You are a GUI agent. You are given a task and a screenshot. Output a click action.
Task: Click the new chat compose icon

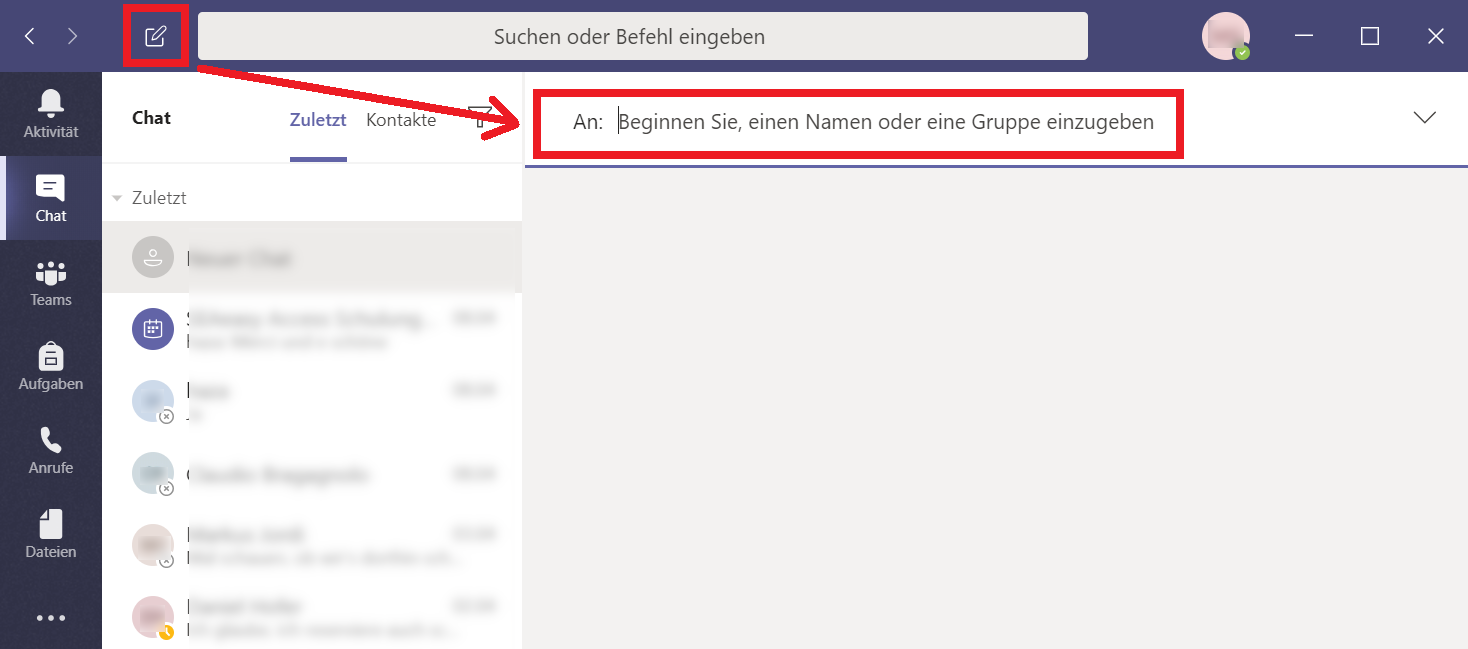(155, 37)
